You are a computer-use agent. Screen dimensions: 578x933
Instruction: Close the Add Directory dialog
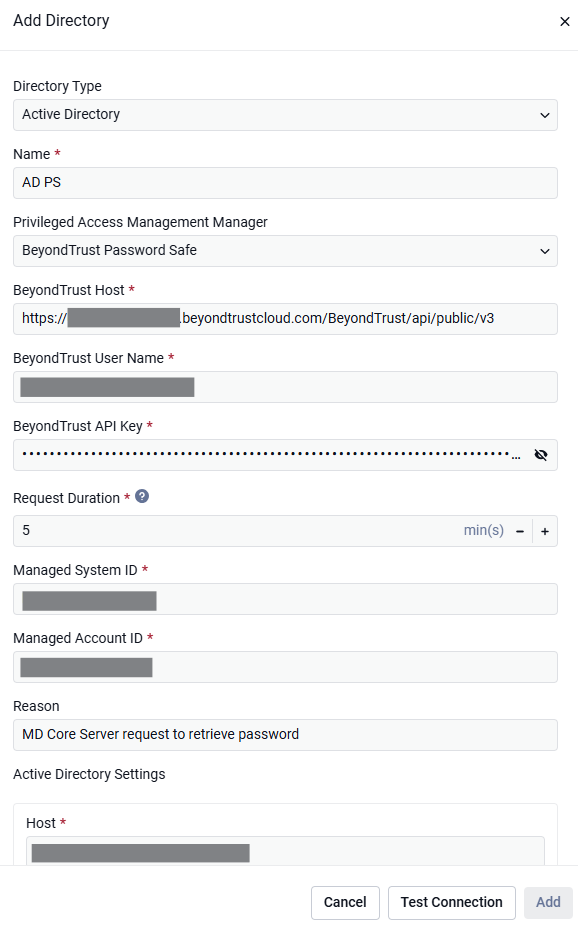[564, 22]
